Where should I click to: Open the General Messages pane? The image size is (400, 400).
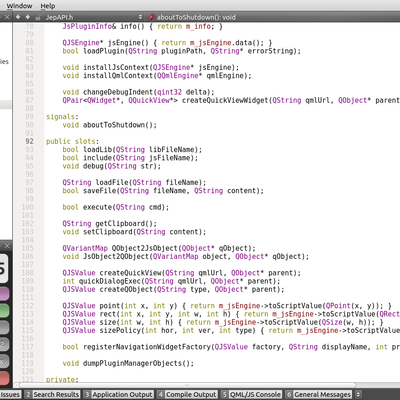(319, 395)
